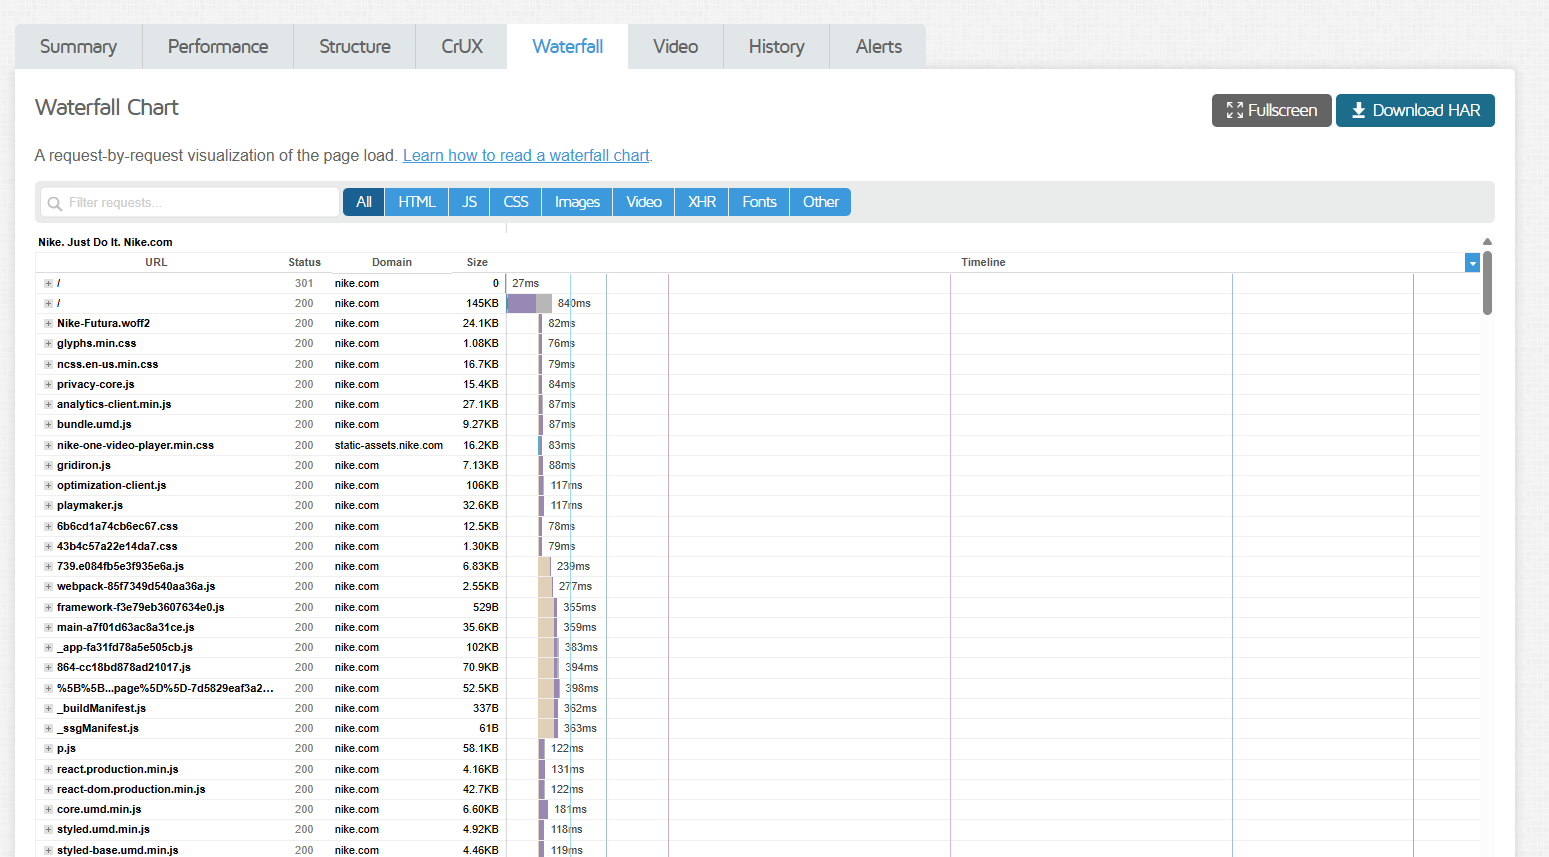Viewport: 1549px width, 857px height.
Task: Filter requests by JS
Action: click(470, 202)
